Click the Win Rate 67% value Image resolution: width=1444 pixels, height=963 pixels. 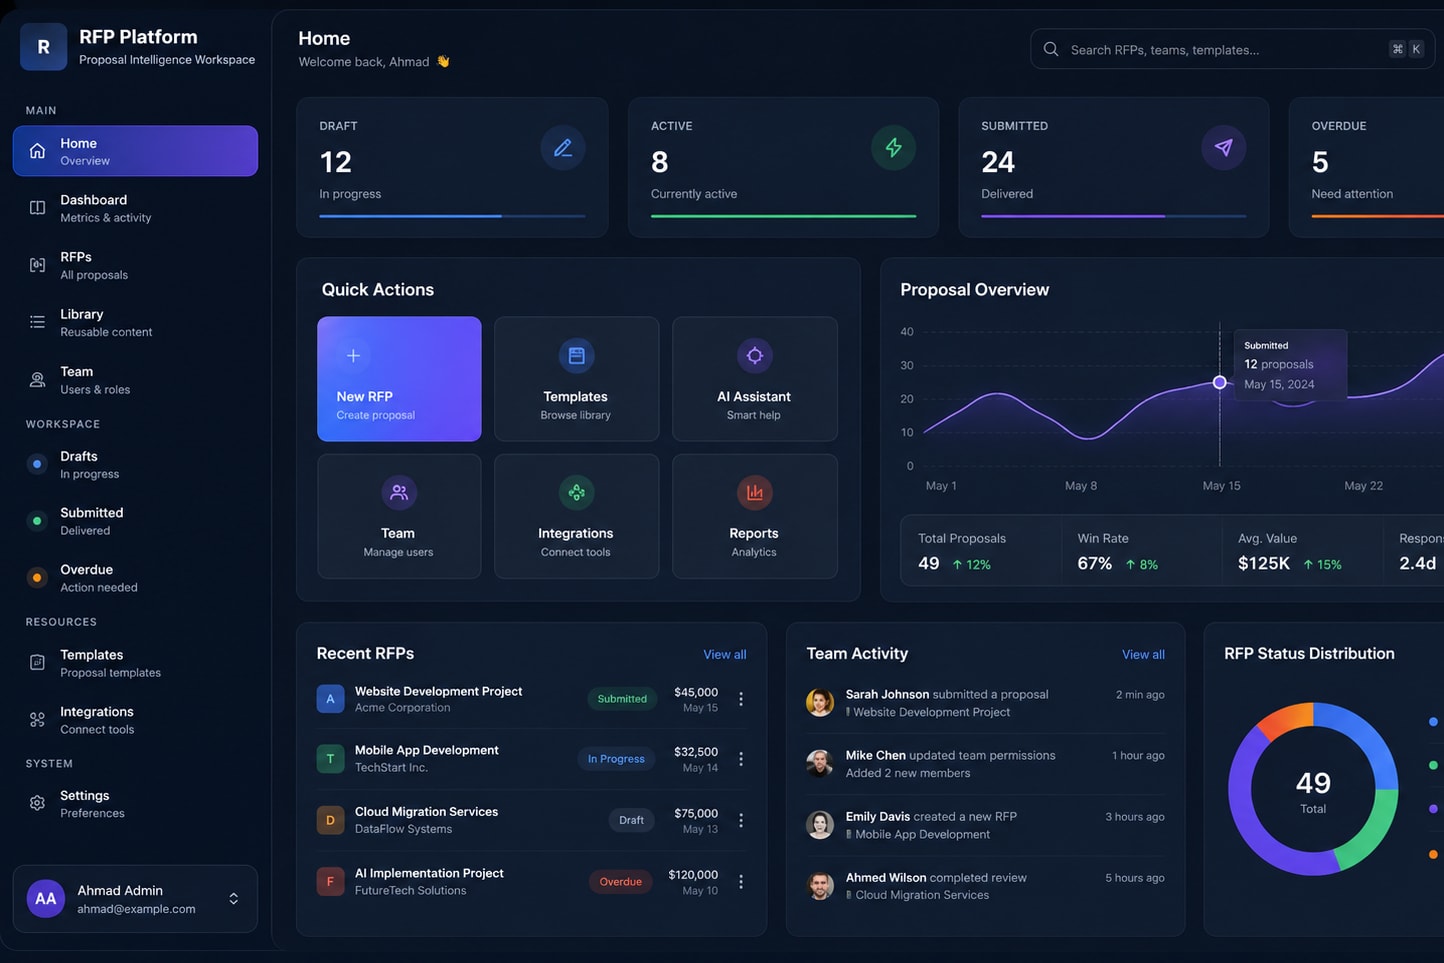(x=1094, y=564)
